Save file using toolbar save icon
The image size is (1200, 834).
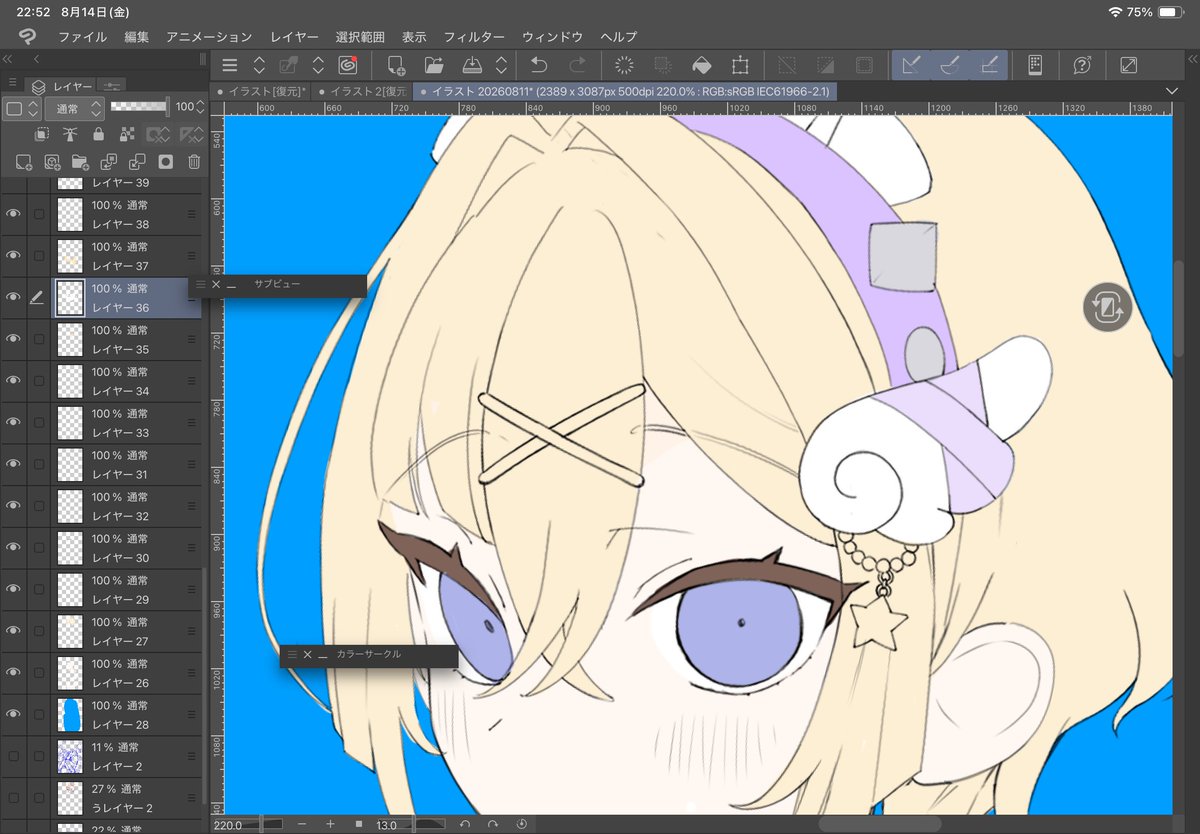(x=474, y=66)
